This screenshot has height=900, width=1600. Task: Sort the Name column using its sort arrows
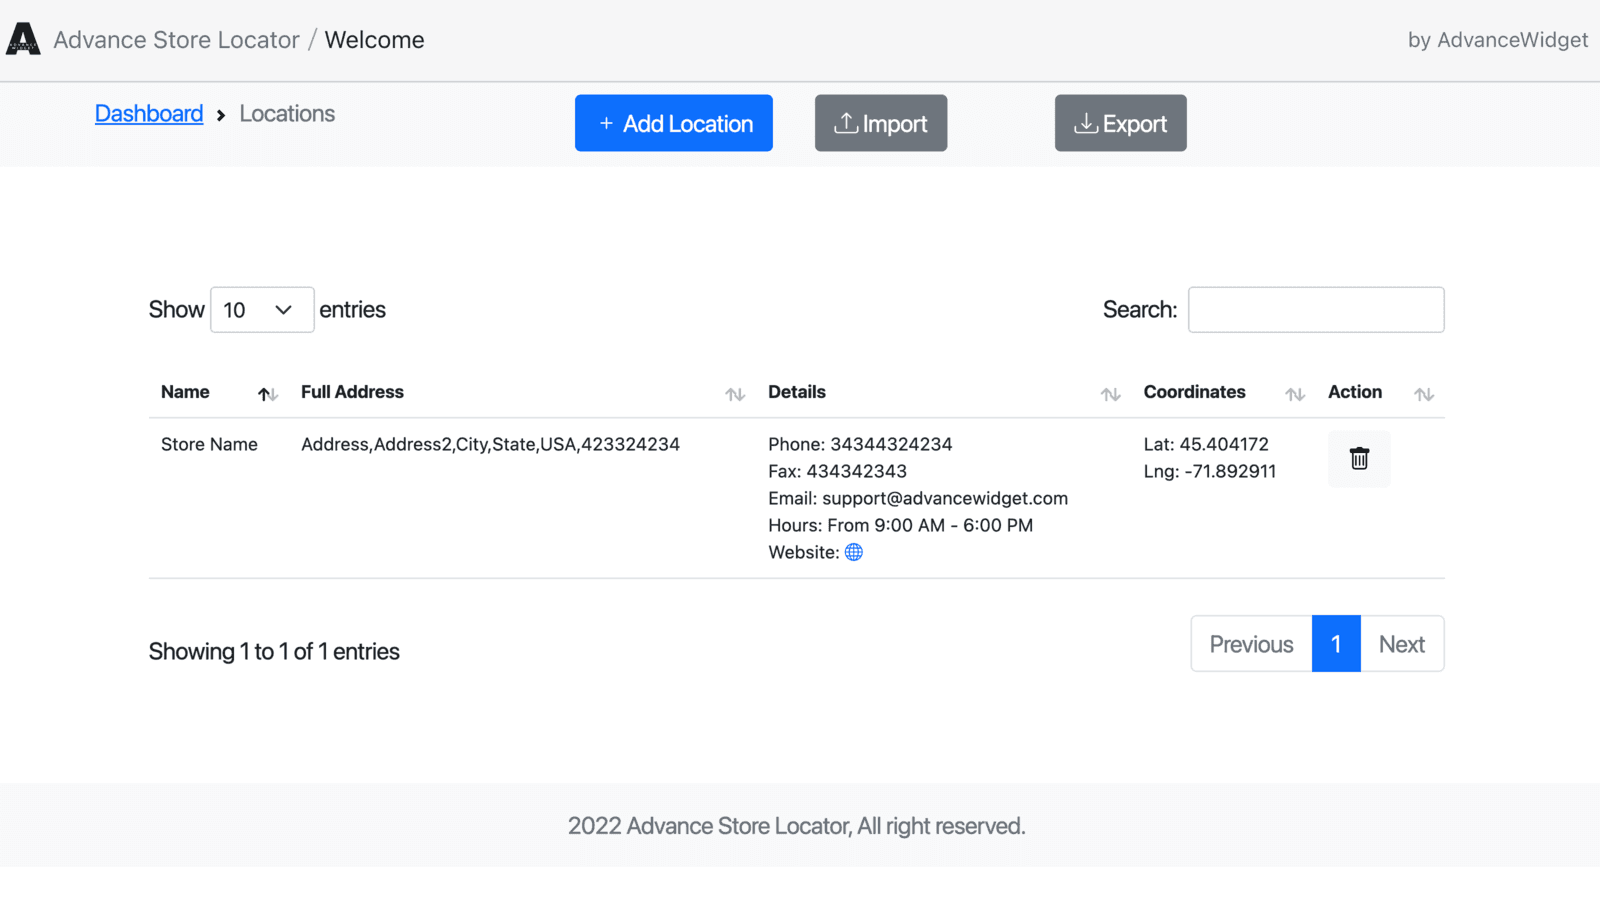(266, 393)
